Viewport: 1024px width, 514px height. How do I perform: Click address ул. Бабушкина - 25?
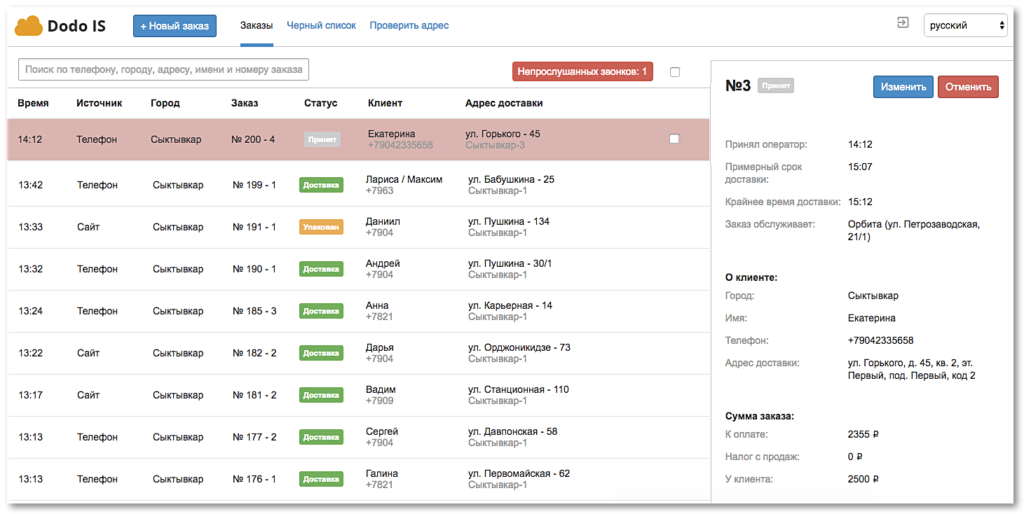click(511, 180)
